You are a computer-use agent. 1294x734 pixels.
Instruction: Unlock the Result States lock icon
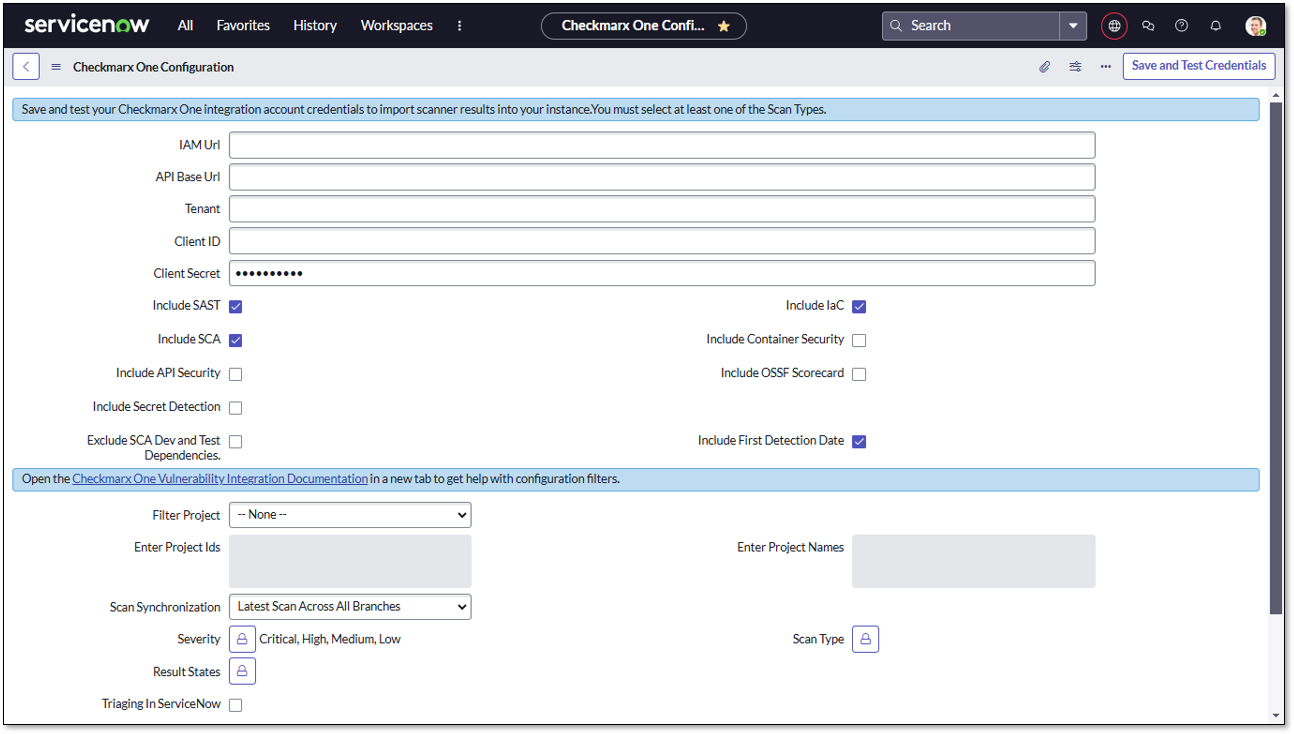(x=242, y=671)
